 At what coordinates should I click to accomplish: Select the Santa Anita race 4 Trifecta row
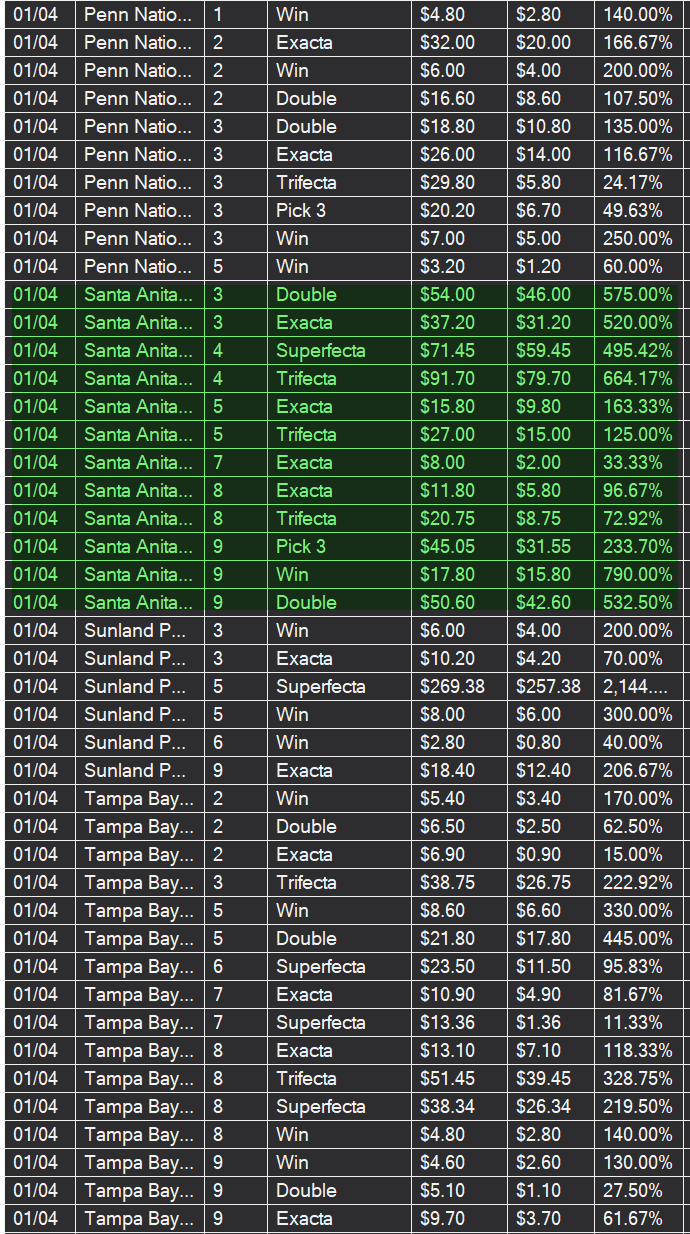[x=345, y=379]
